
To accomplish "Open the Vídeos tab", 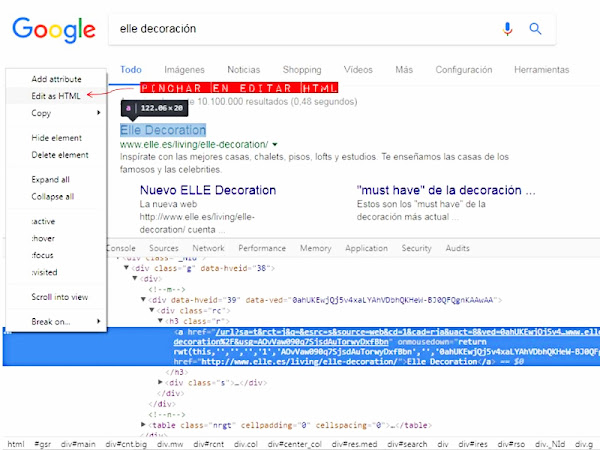I will coord(358,70).
